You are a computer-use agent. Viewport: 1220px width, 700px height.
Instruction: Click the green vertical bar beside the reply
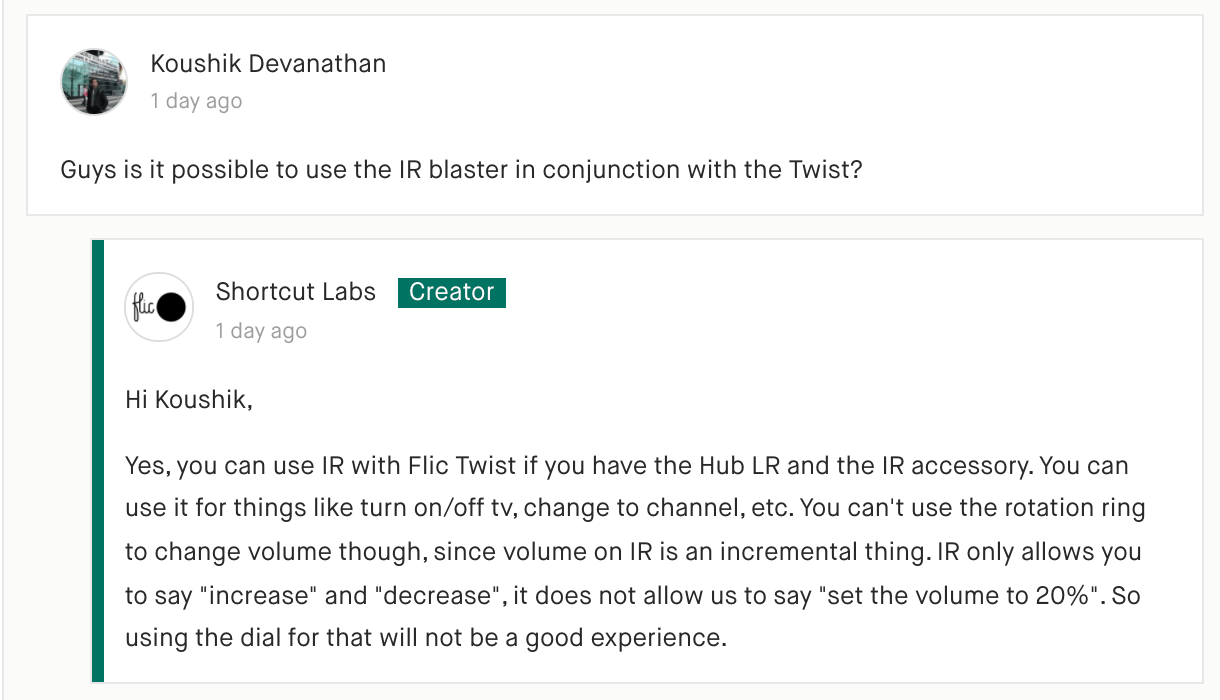97,460
